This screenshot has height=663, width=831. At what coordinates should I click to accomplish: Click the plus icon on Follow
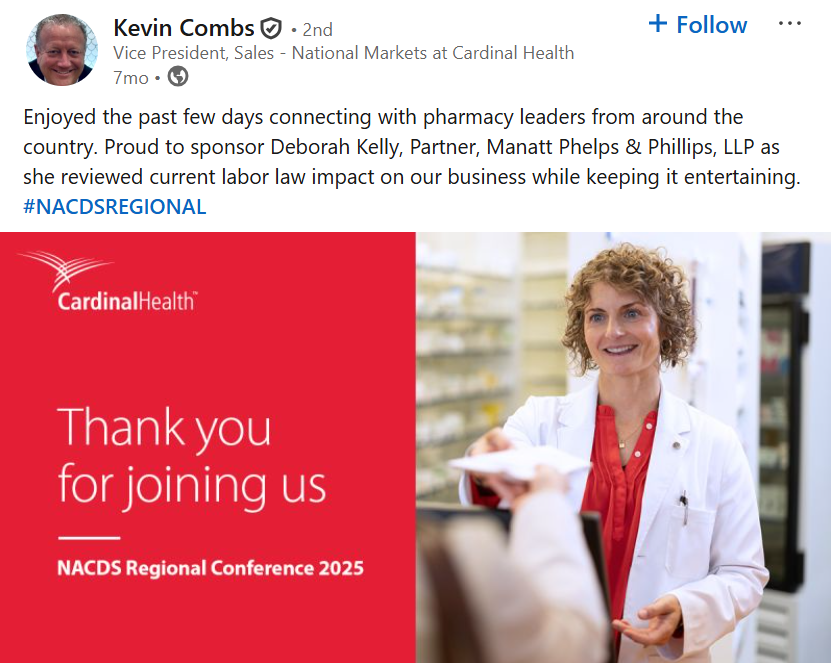pos(658,23)
